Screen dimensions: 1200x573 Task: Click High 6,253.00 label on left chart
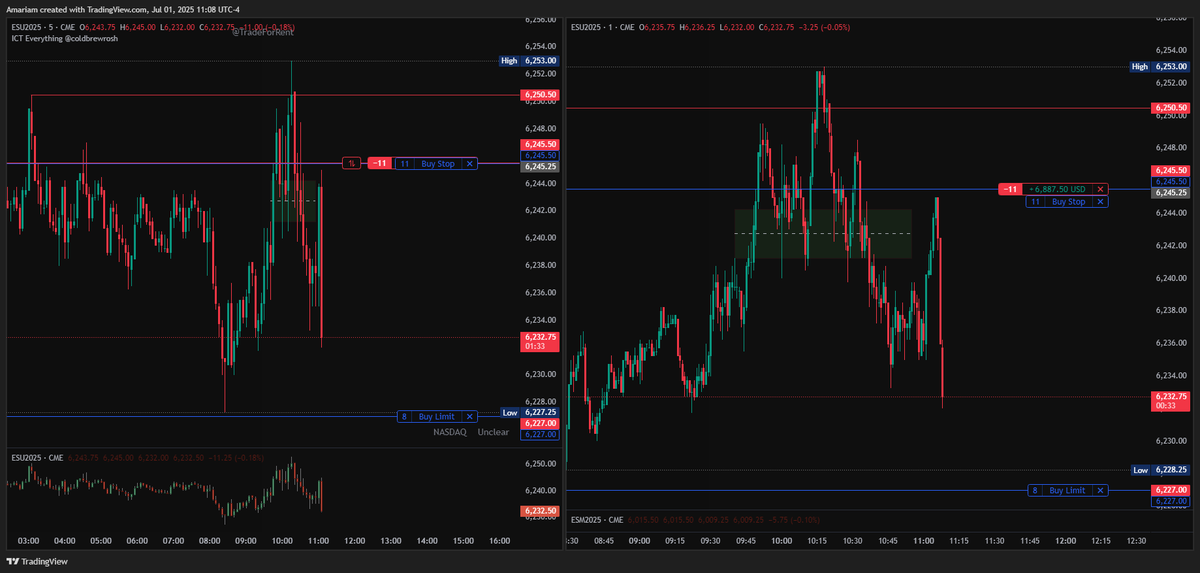529,61
